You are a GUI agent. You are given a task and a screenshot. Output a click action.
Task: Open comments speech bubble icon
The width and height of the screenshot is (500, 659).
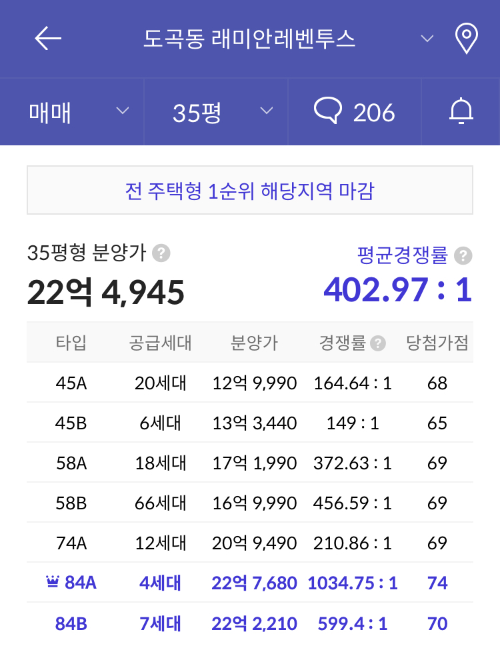328,111
